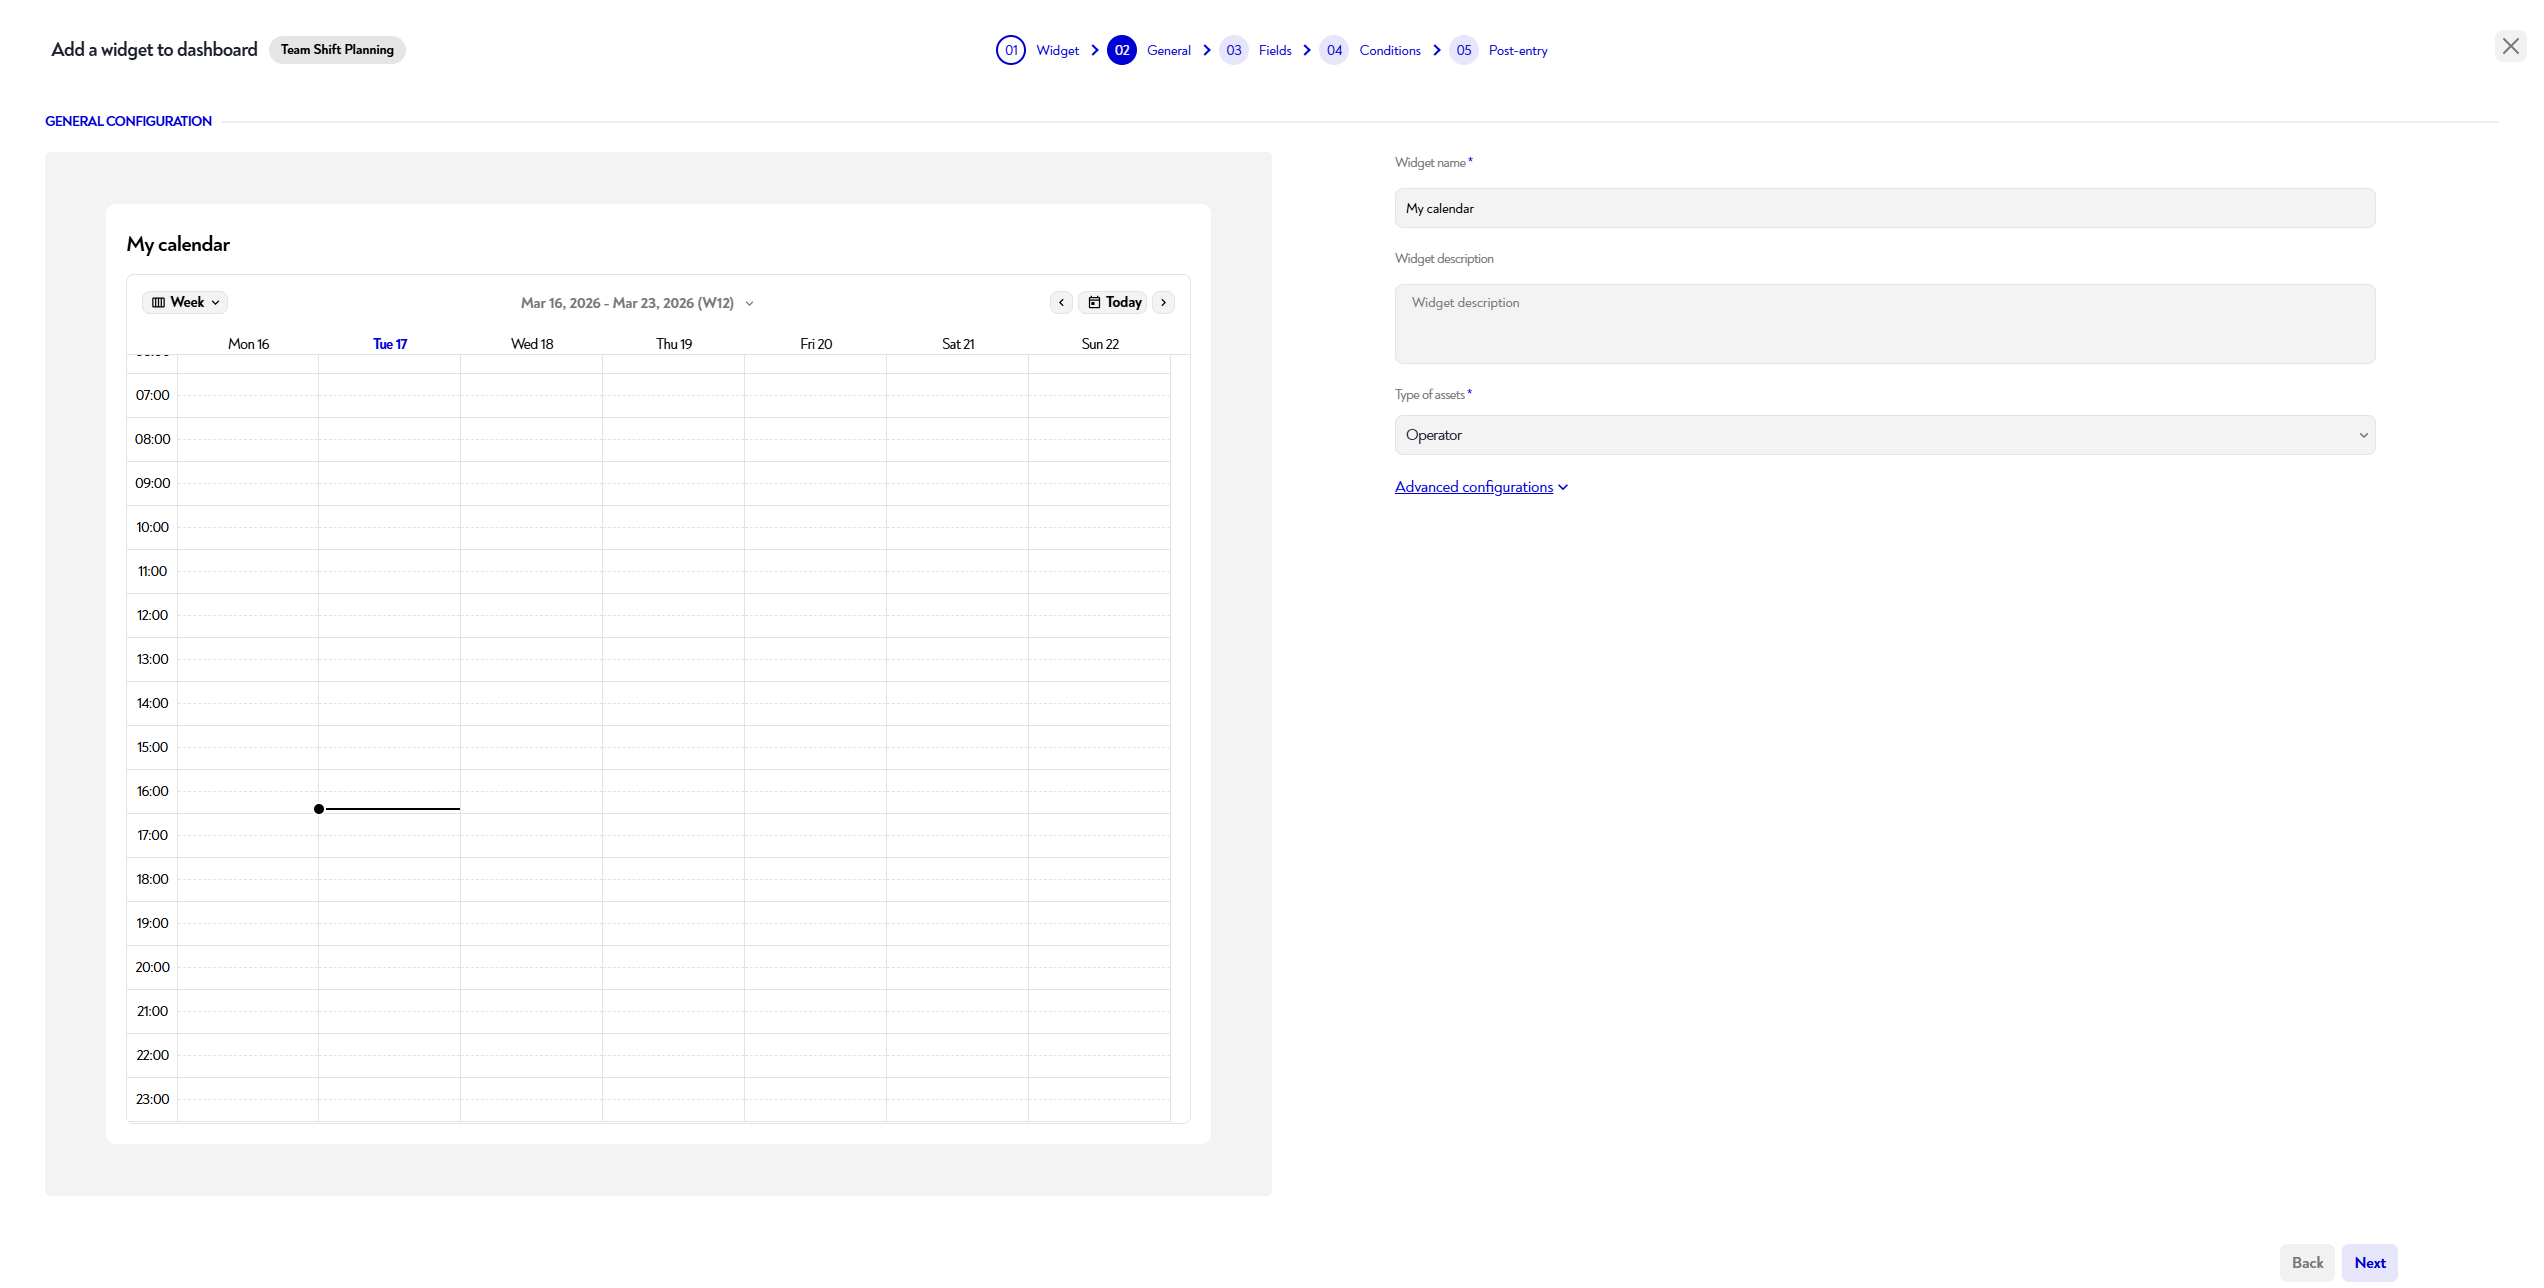The width and height of the screenshot is (2544, 1288).
Task: Click the calendar icon inside the Today button
Action: (x=1096, y=302)
